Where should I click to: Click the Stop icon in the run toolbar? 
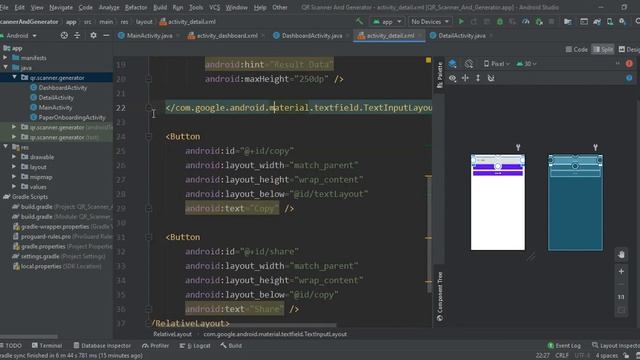(551, 22)
